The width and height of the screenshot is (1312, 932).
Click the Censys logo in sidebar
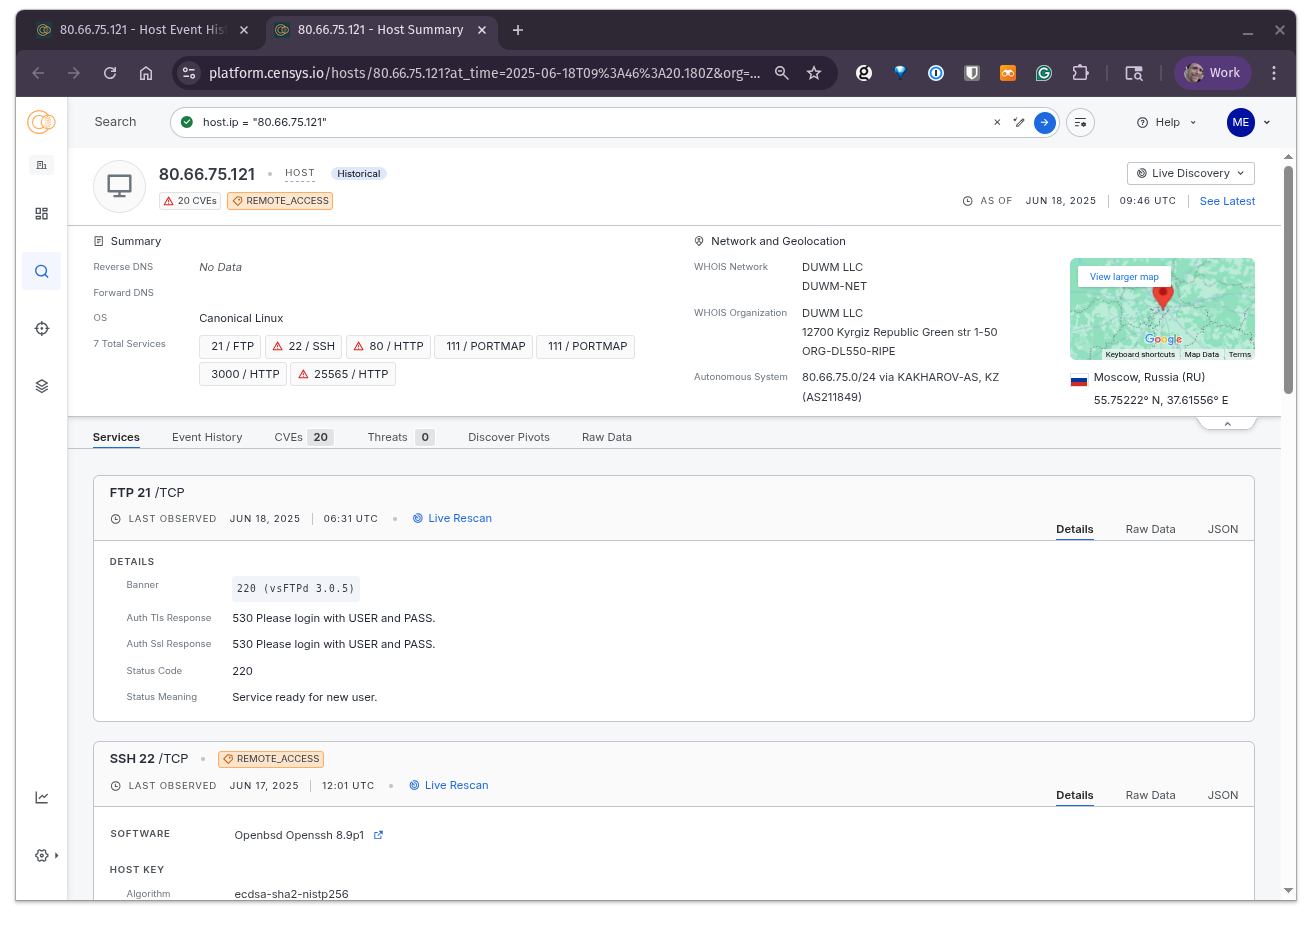point(41,122)
